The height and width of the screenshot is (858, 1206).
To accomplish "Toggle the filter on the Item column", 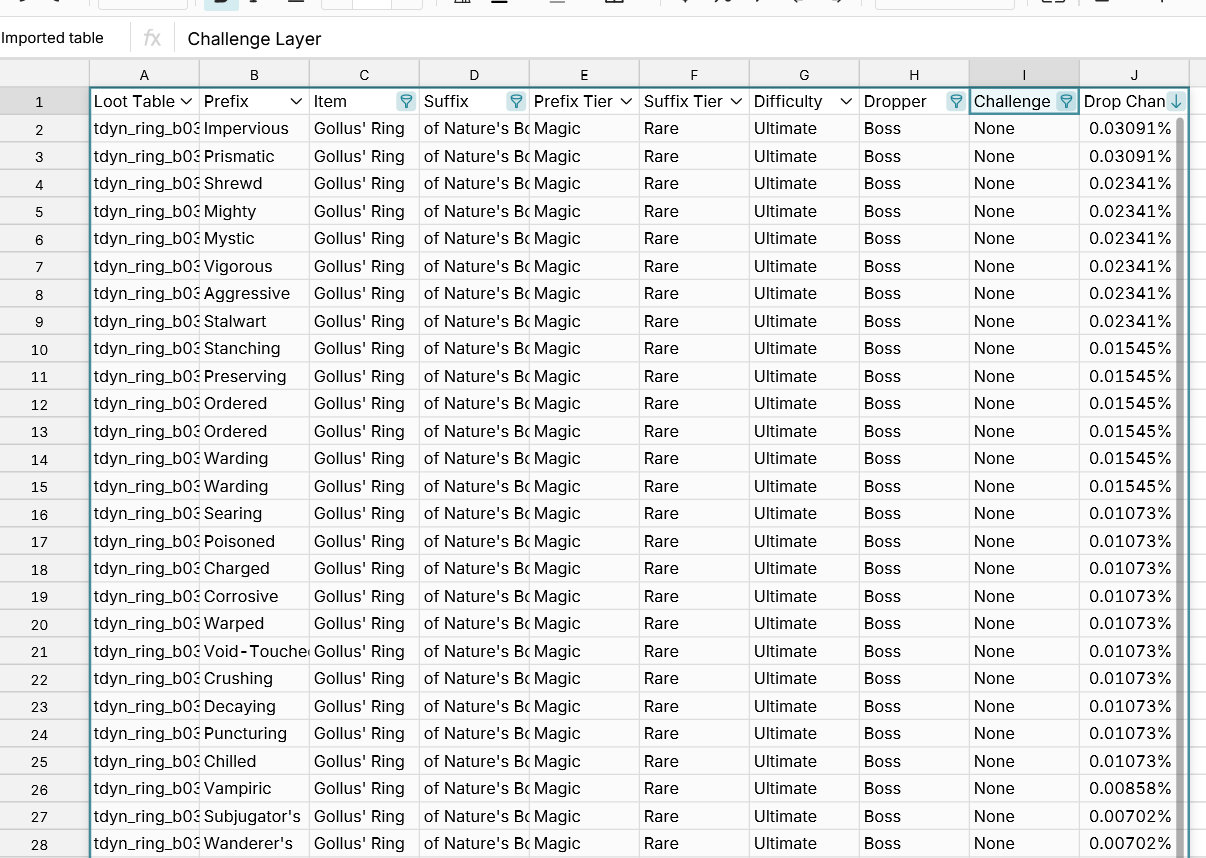I will [405, 101].
